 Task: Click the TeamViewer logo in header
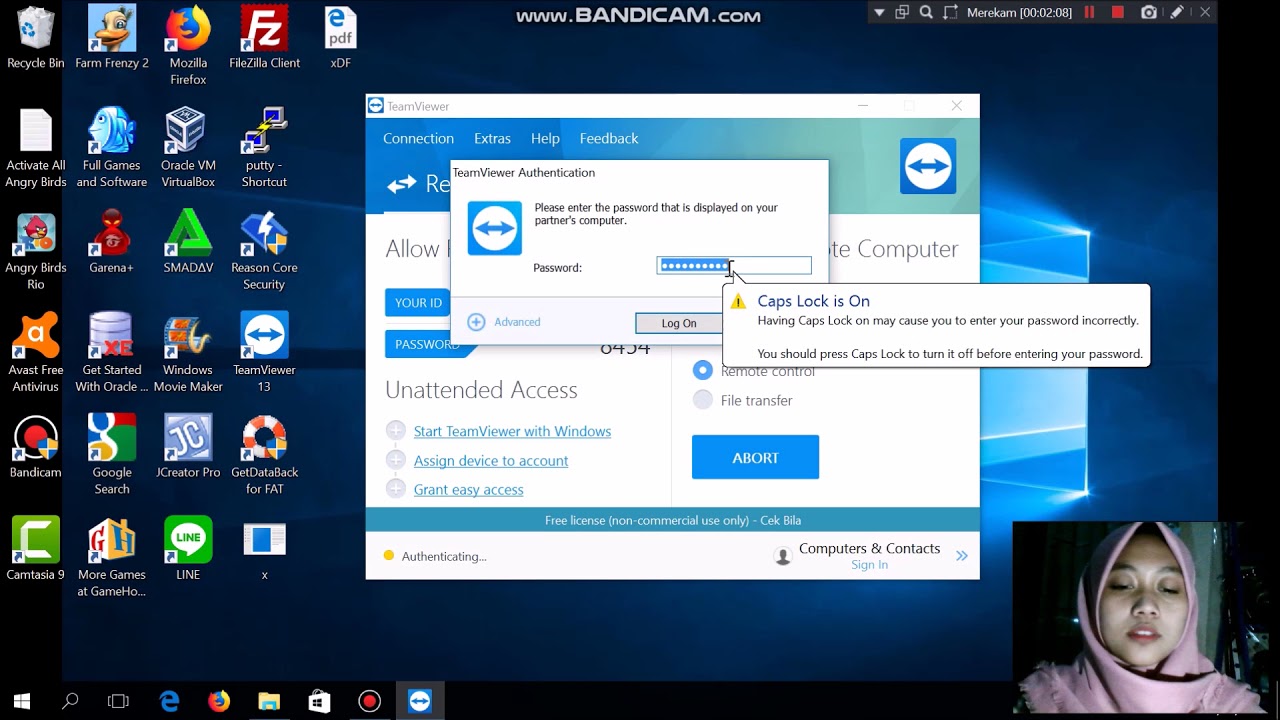pyautogui.click(x=928, y=166)
